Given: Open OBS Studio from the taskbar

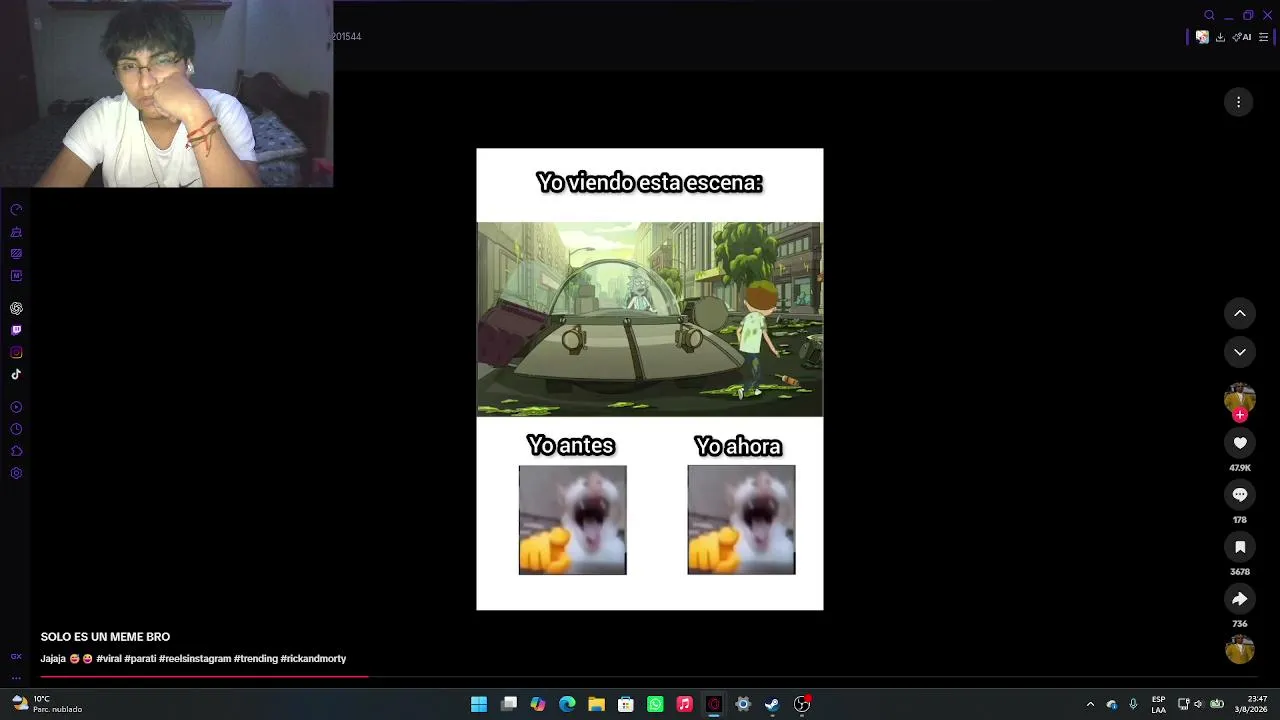Looking at the screenshot, I should pyautogui.click(x=801, y=704).
